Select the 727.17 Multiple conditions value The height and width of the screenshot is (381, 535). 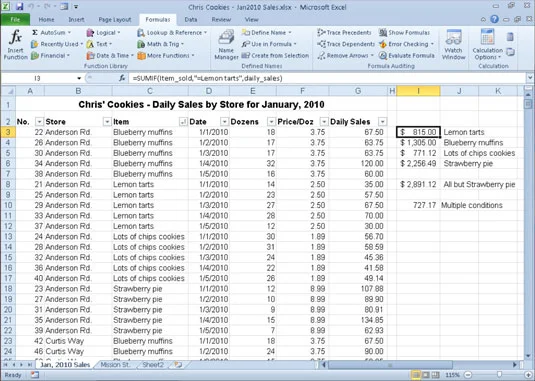pos(418,205)
